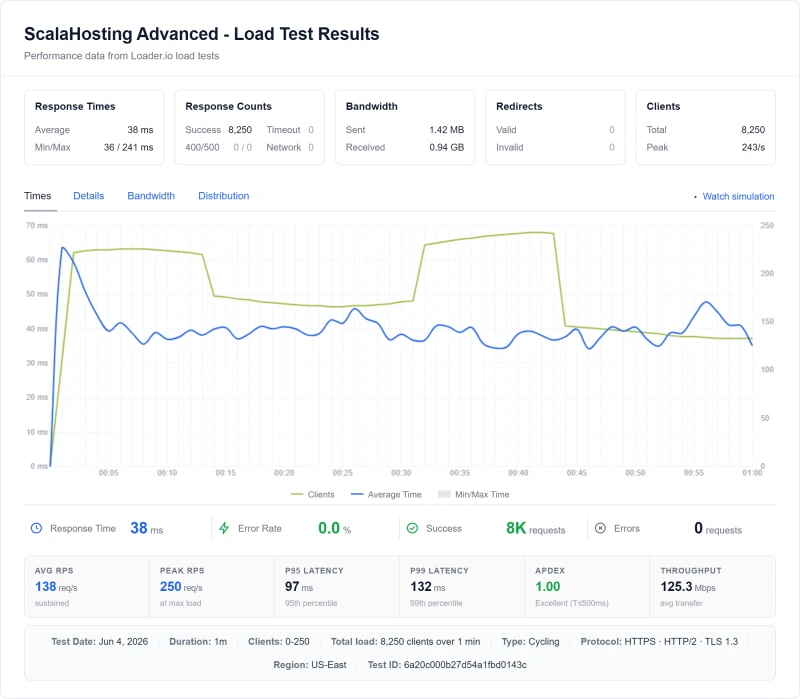Viewport: 800px width, 699px height.
Task: Click the 70 ms axis label
Action: coord(37,225)
